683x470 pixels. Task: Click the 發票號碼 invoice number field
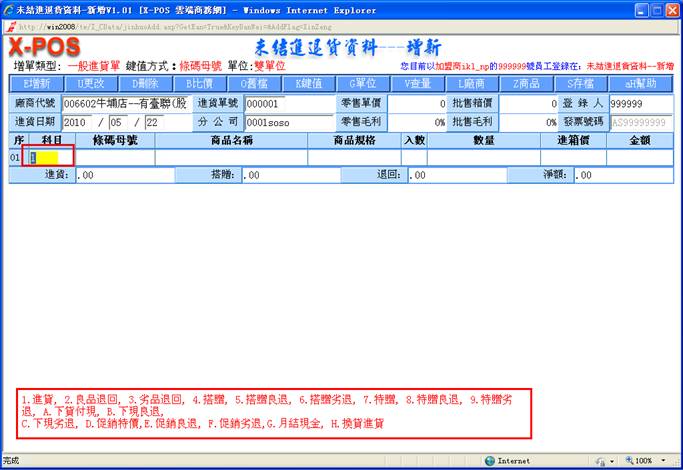tap(639, 122)
